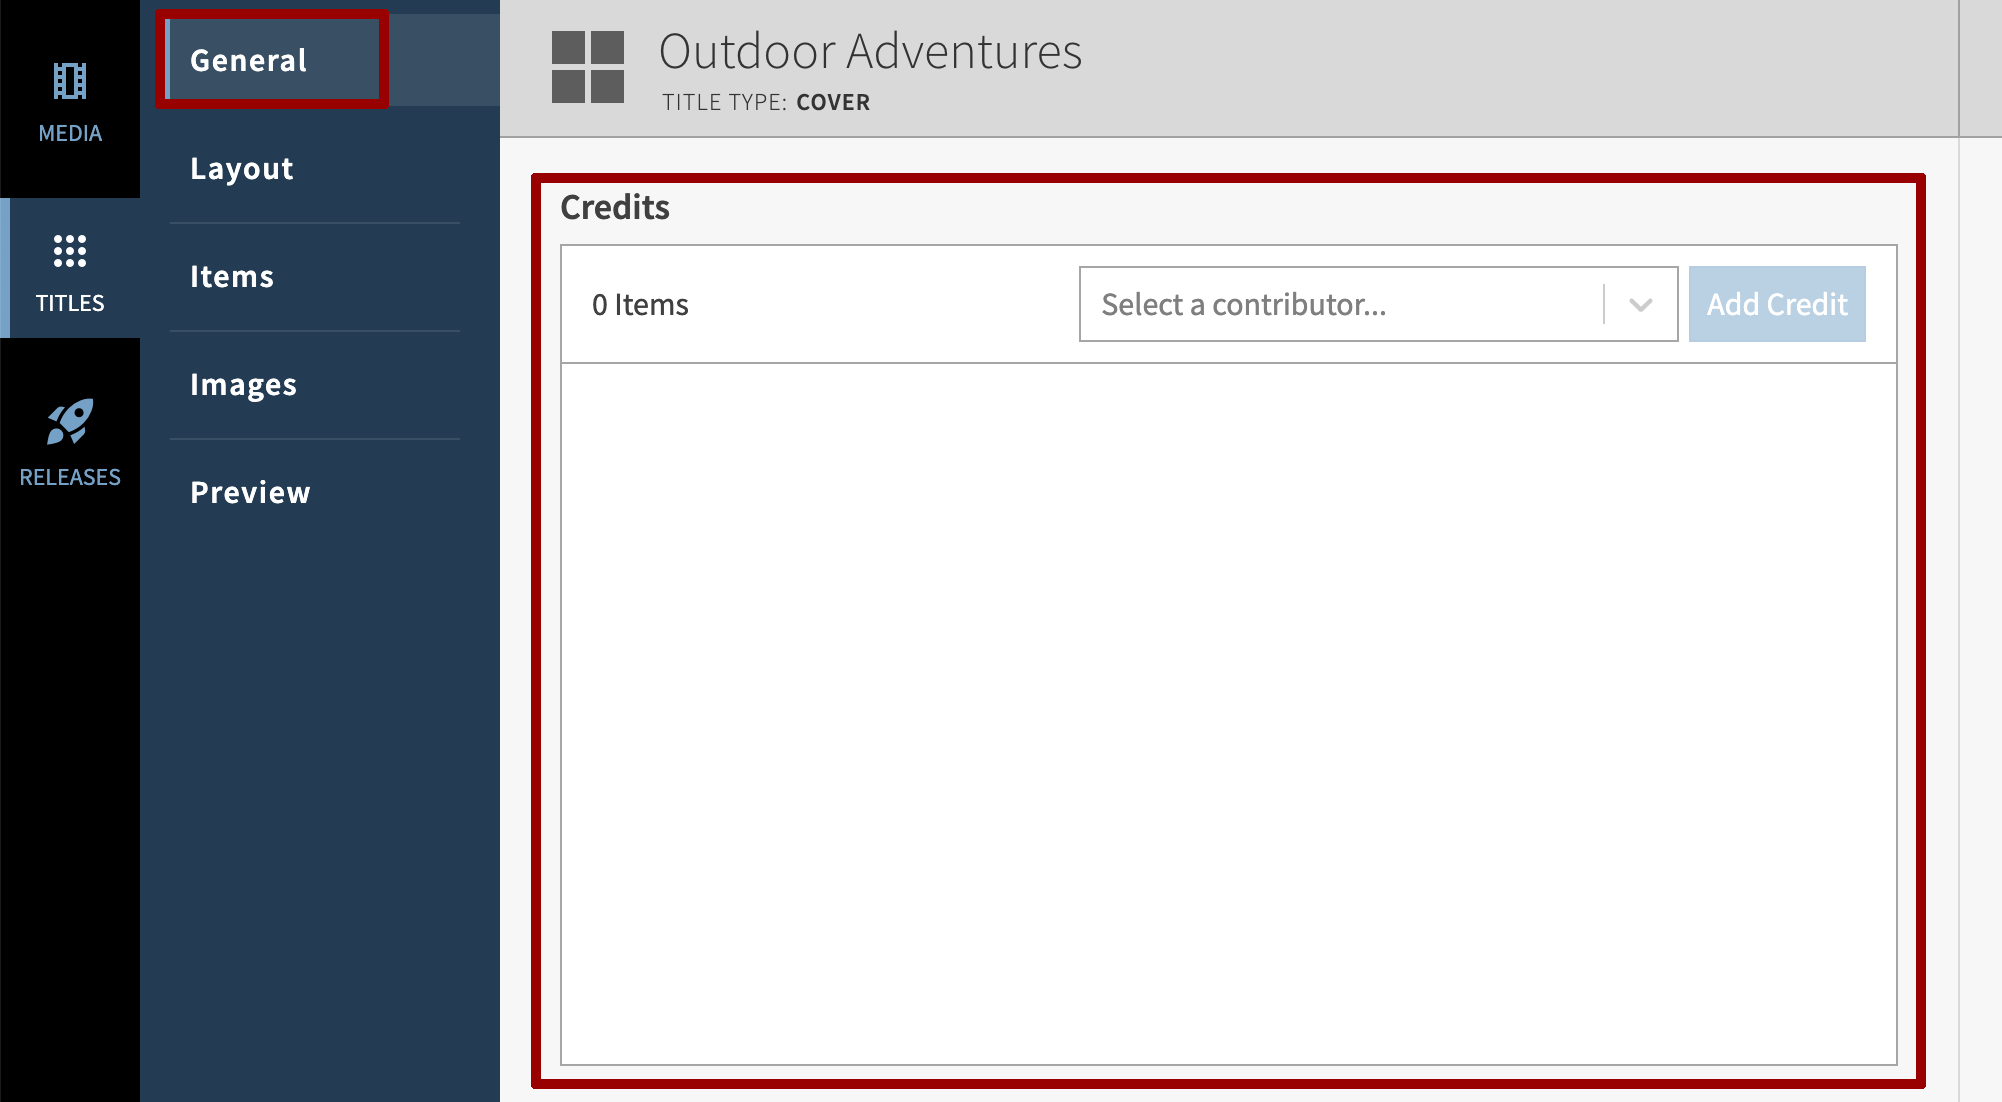Click the rocket ship icon above RELEASES

70,426
